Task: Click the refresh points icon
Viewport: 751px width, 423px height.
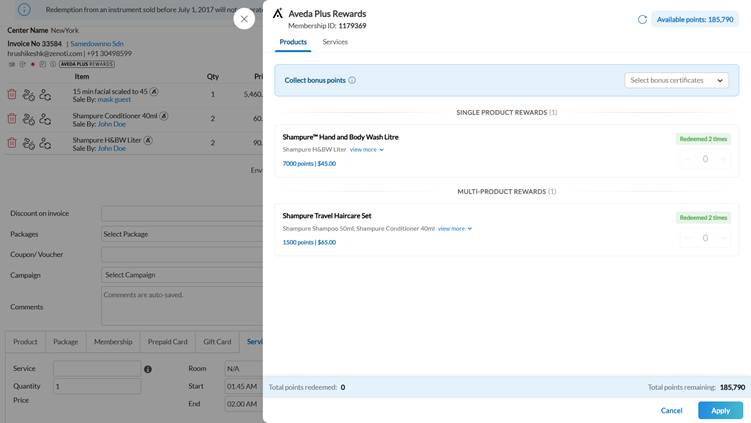Action: click(642, 20)
